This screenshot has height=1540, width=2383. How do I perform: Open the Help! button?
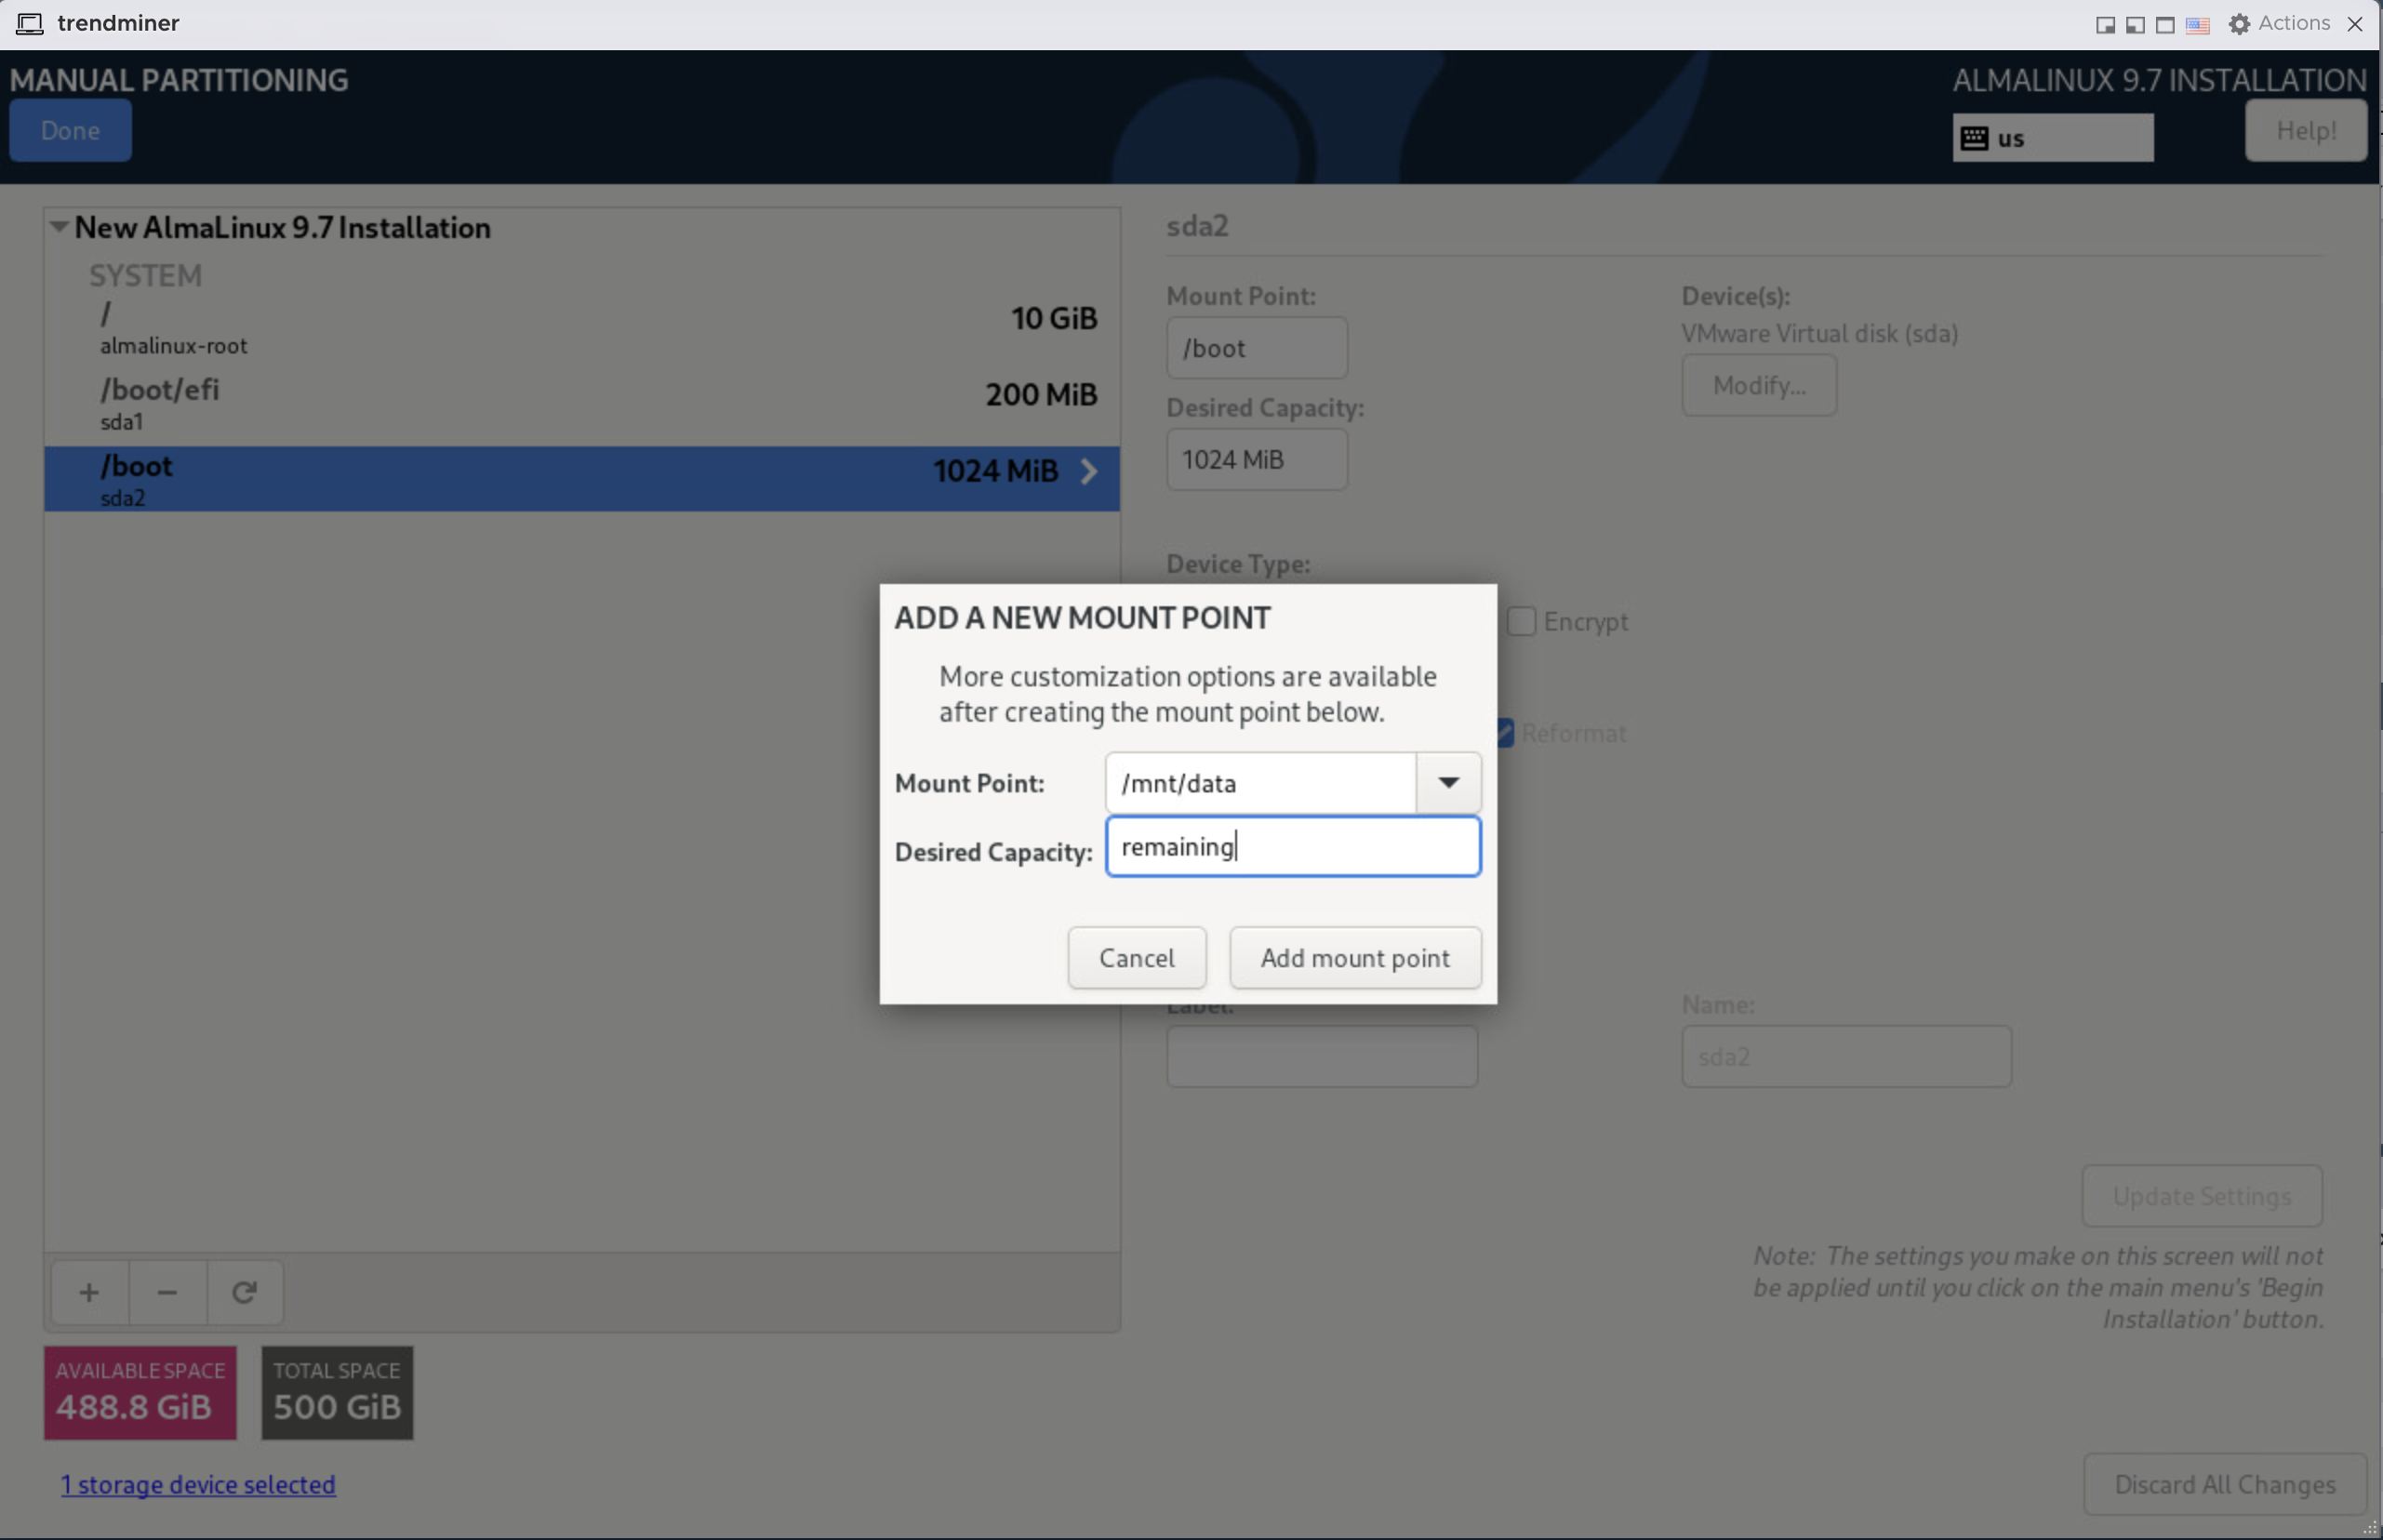[2305, 130]
